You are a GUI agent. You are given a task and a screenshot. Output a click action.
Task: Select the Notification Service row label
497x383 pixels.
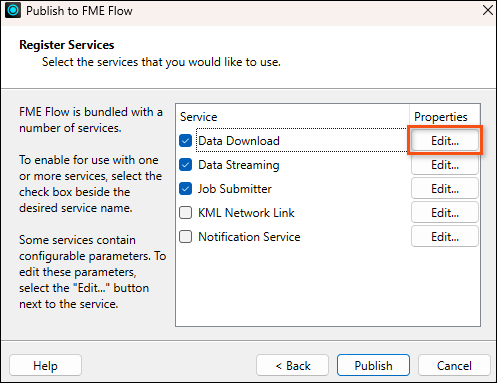pos(249,237)
